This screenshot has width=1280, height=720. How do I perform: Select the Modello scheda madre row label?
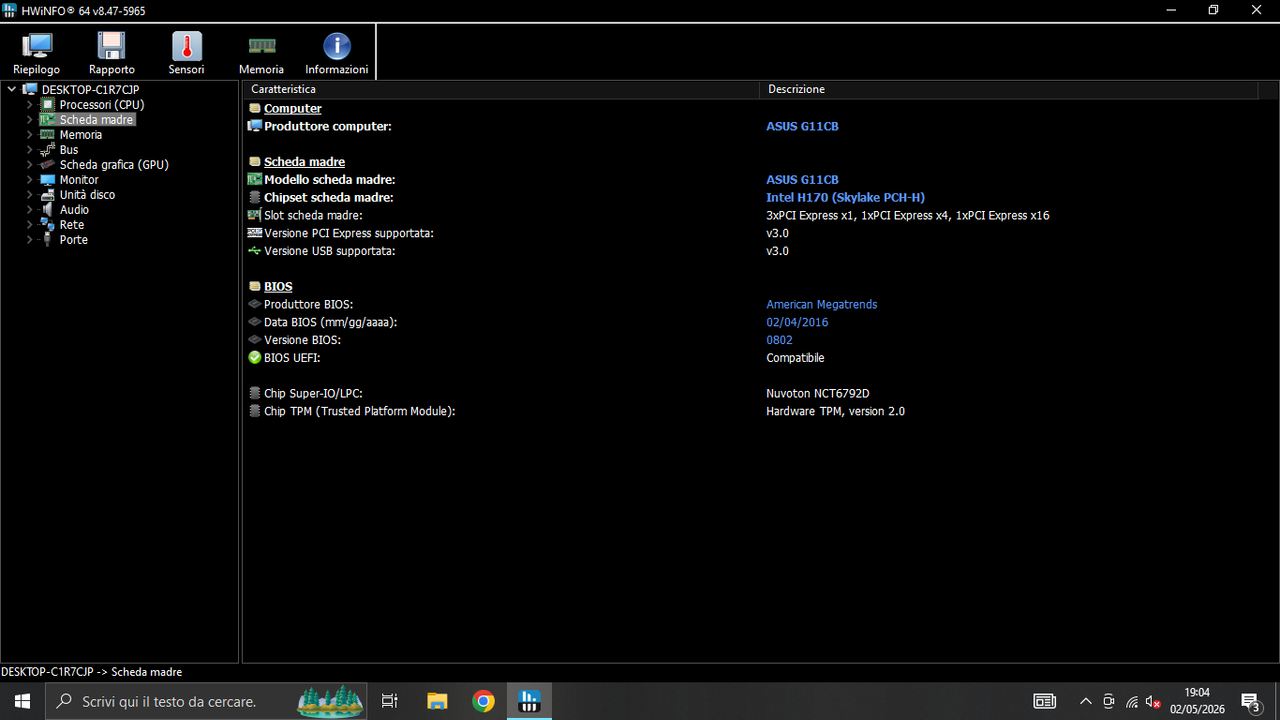(330, 180)
